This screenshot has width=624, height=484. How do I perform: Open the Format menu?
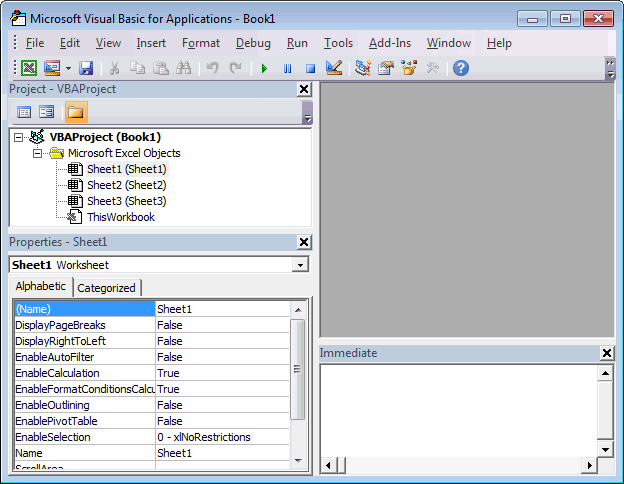coord(201,43)
